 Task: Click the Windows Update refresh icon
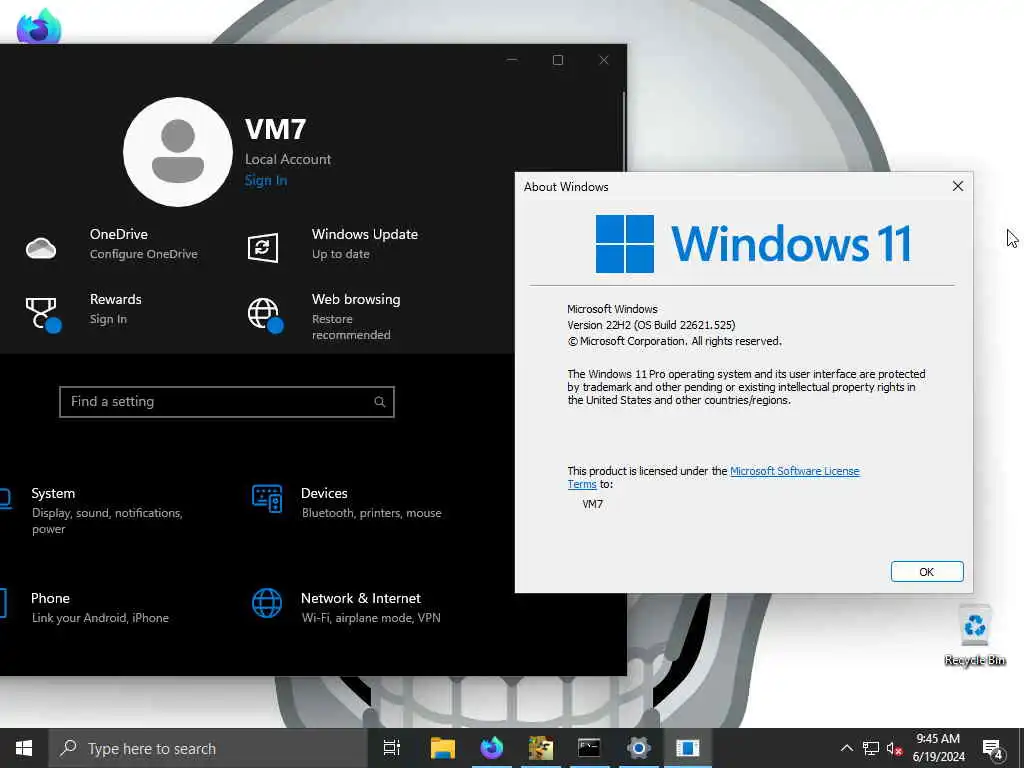[x=263, y=248]
